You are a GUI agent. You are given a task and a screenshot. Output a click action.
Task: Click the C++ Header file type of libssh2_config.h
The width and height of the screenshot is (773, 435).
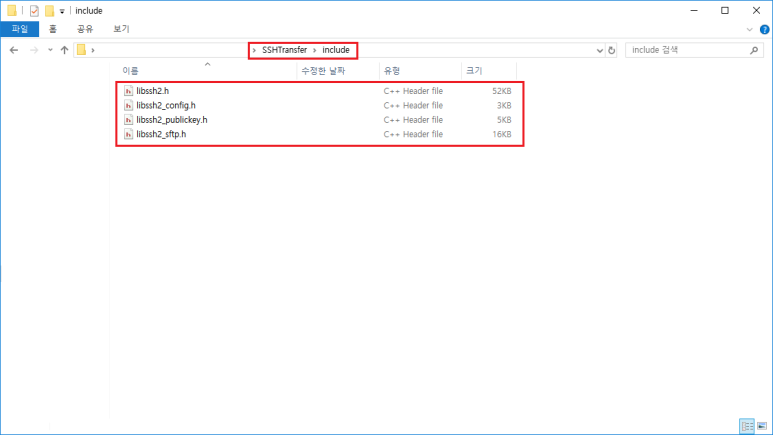tap(413, 105)
